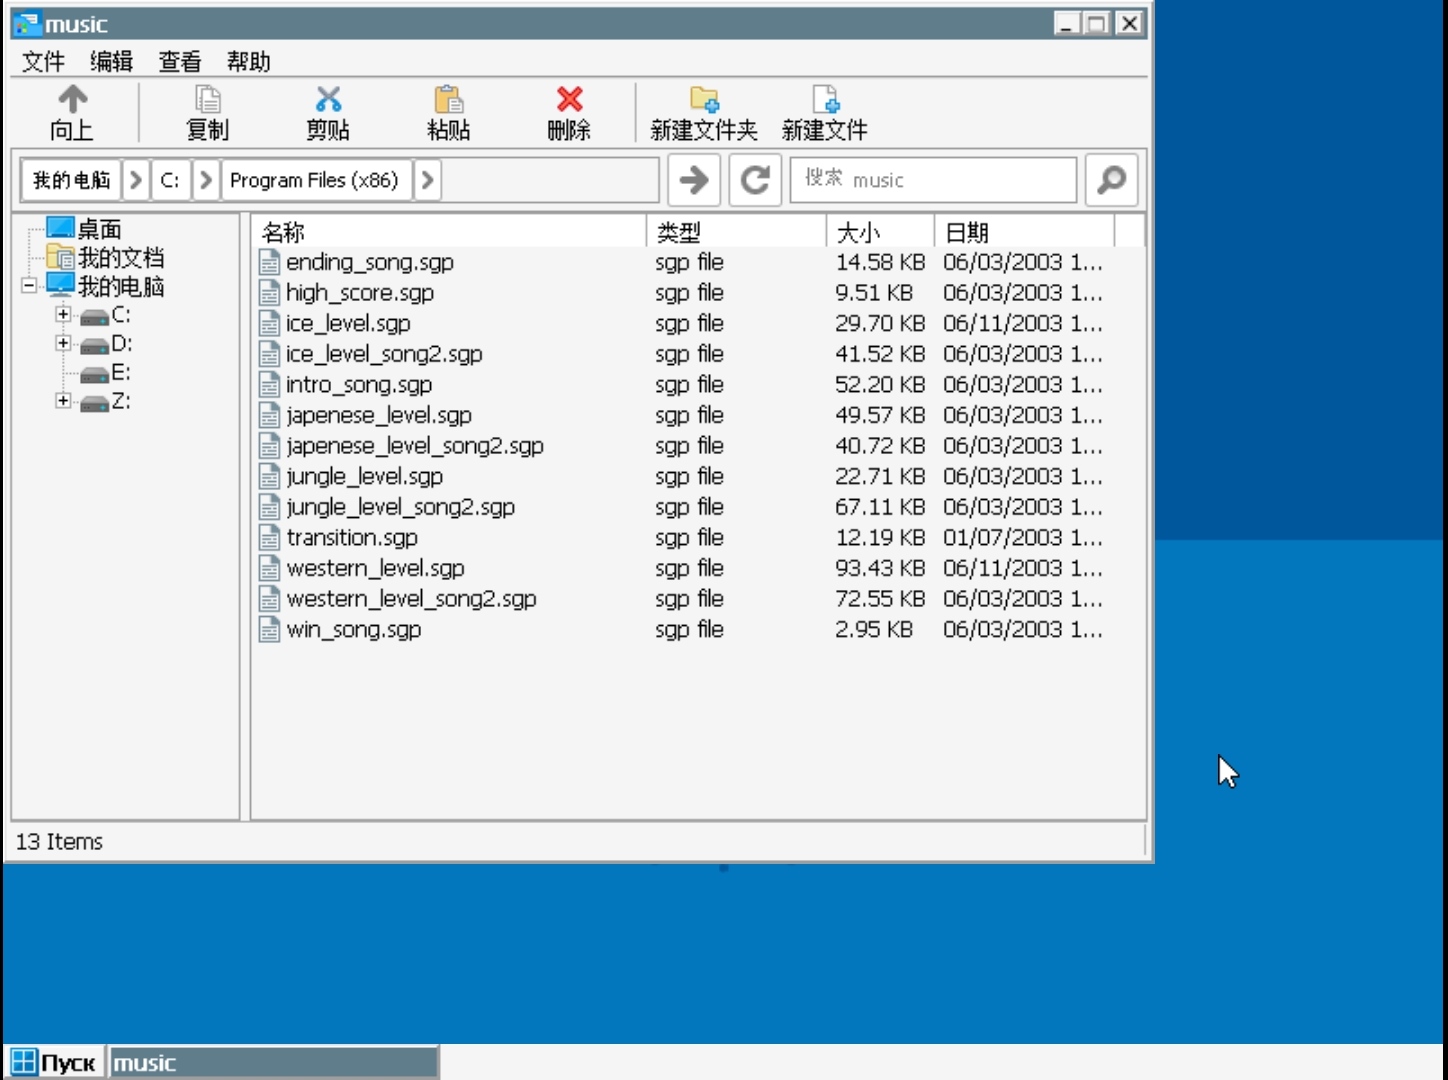Open dropdown arrow after Program Files (x86)
1448x1080 pixels.
coord(427,180)
